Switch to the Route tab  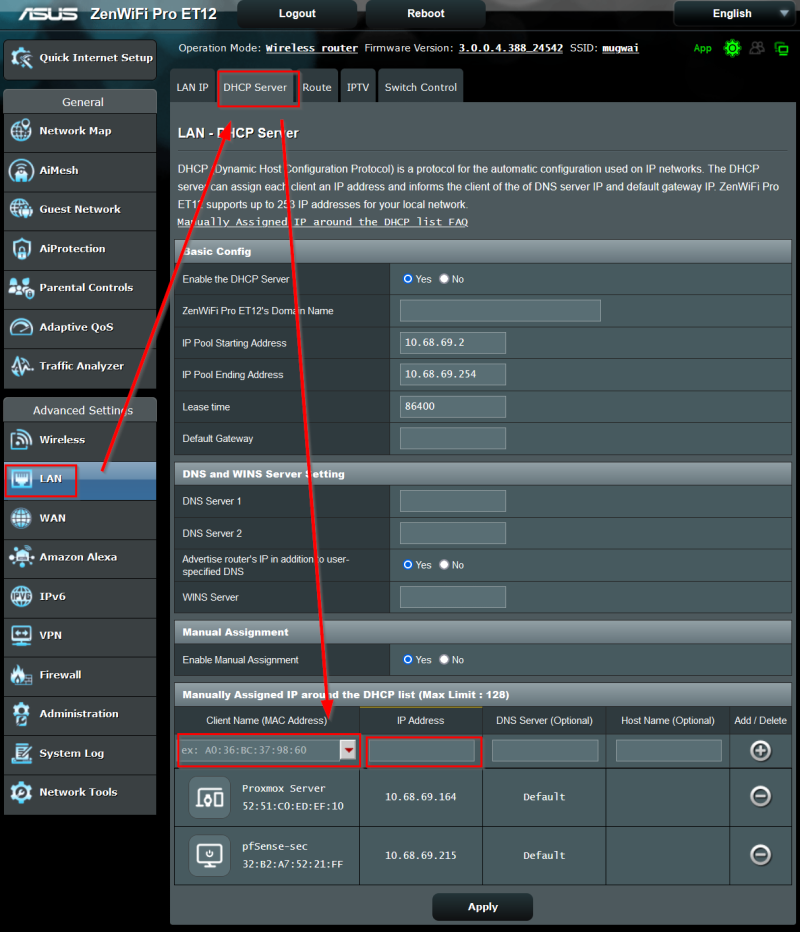click(317, 87)
